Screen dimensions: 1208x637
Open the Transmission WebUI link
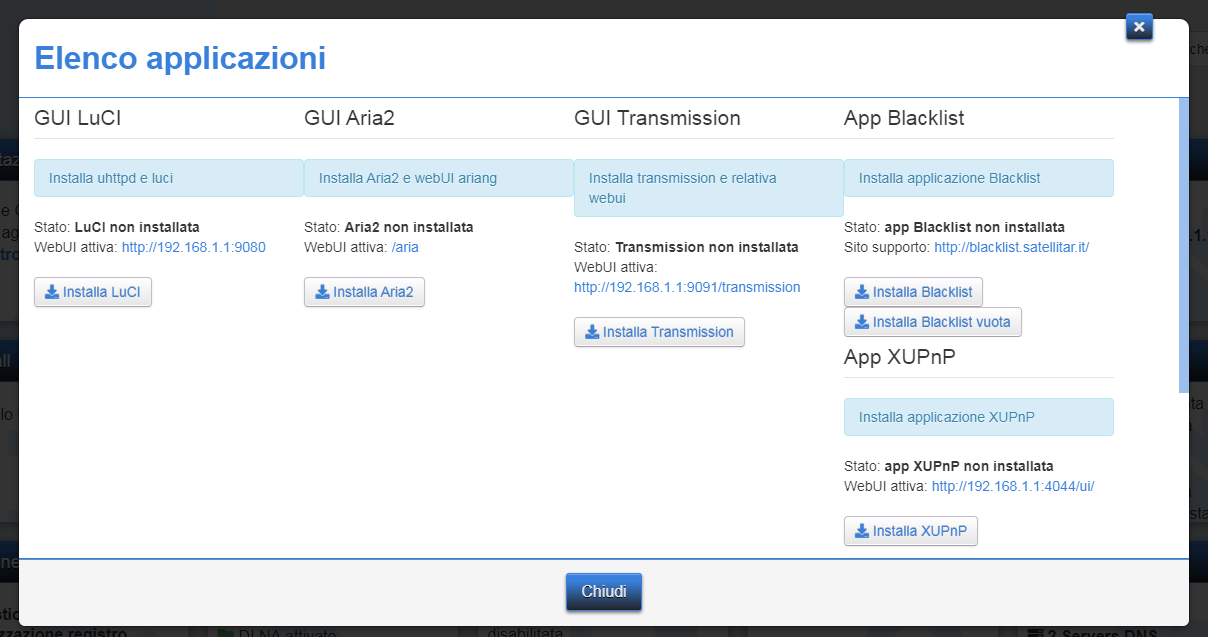(687, 287)
